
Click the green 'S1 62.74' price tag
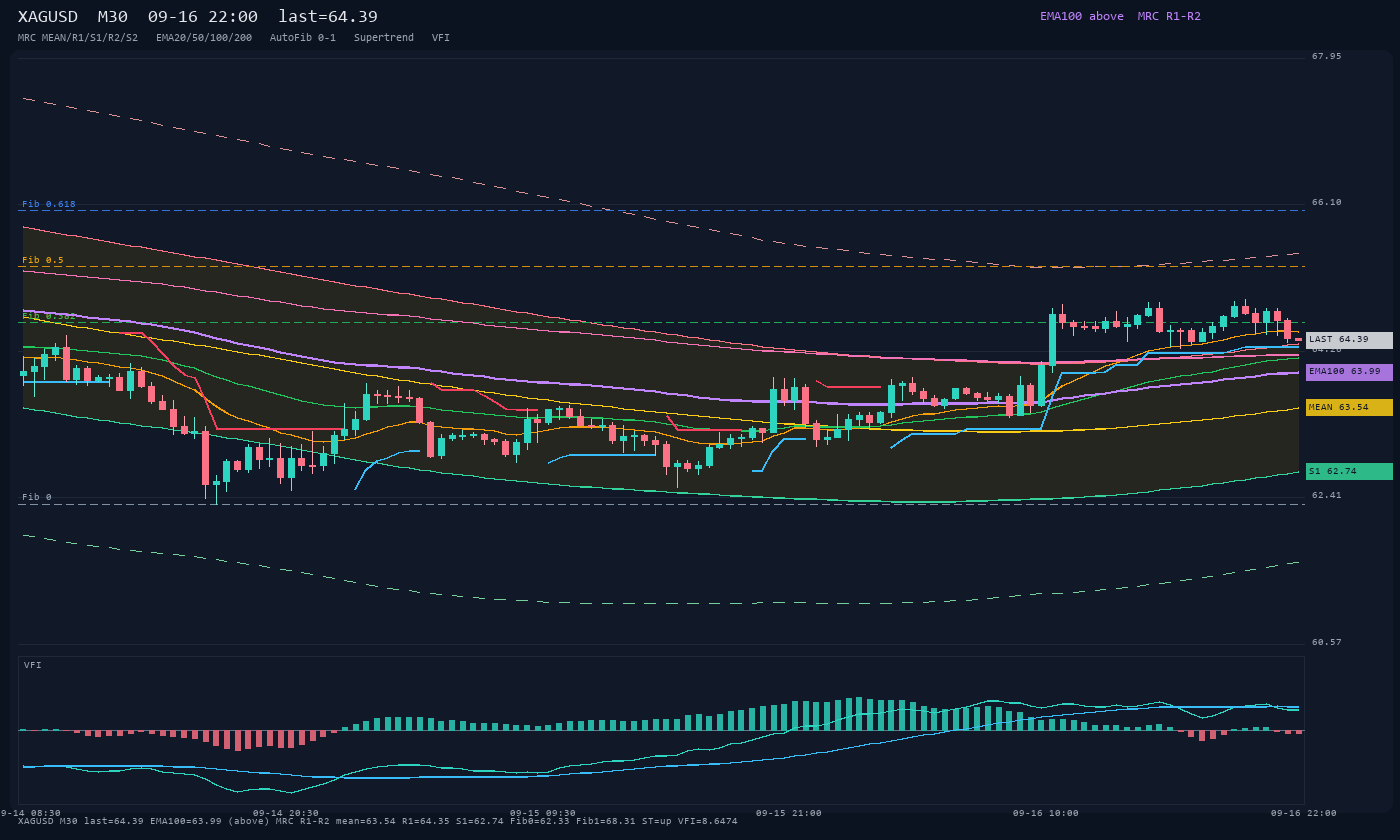1349,471
